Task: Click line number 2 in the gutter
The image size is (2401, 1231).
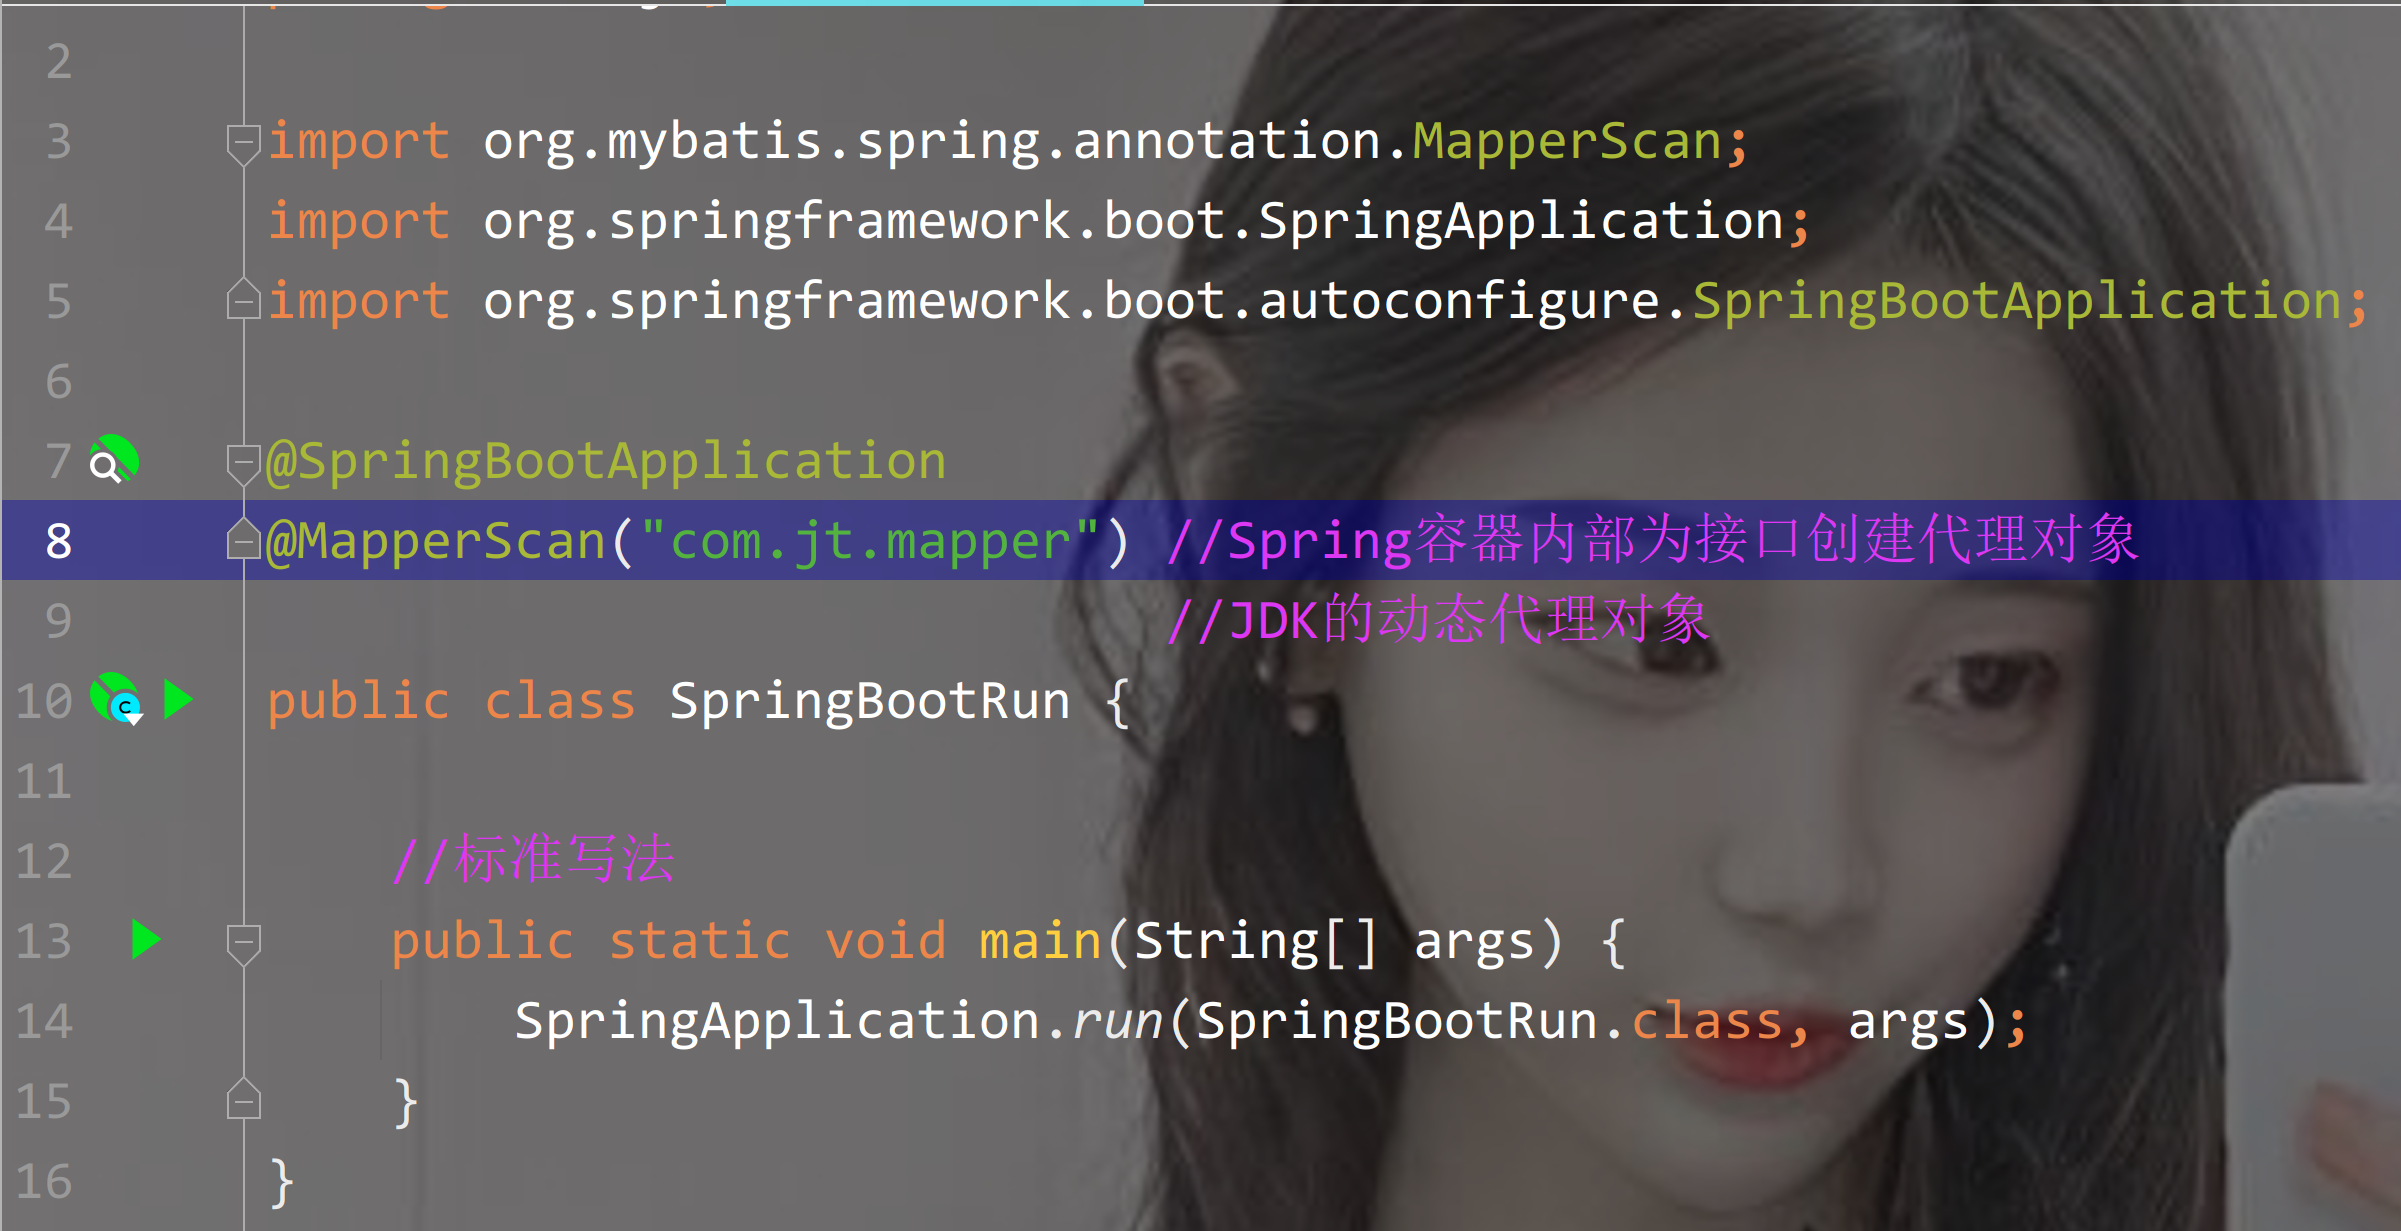Action: tap(59, 61)
